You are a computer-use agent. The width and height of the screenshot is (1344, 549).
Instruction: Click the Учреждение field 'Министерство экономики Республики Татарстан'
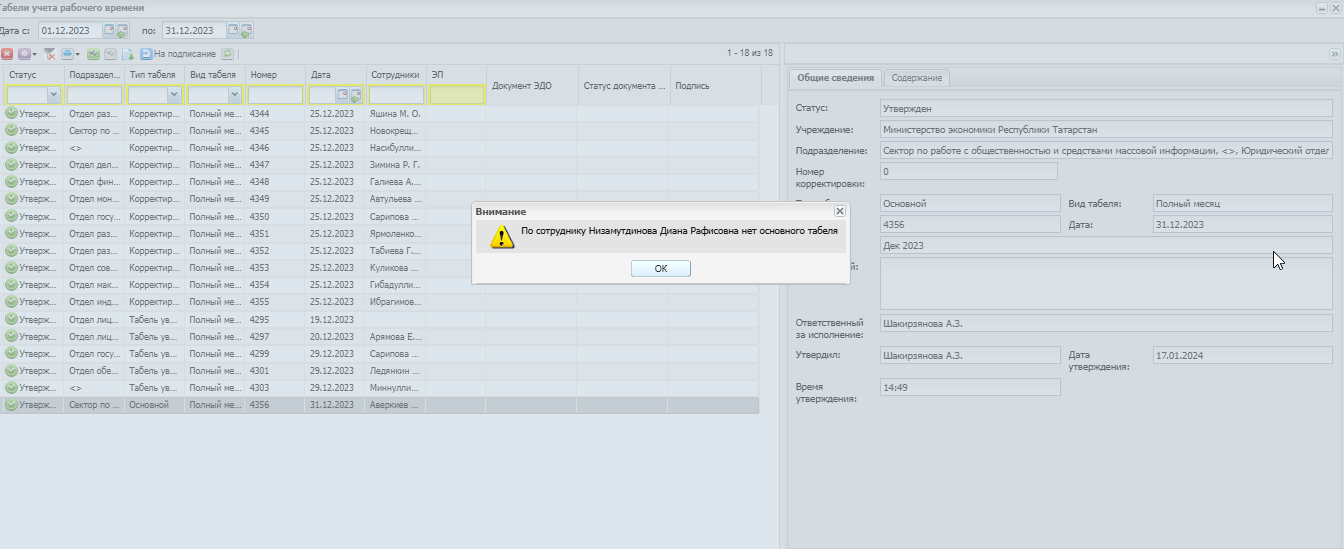[x=1106, y=129]
